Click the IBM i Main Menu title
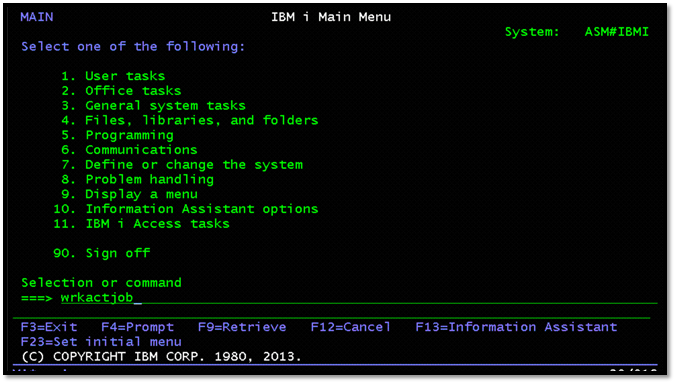Image resolution: width=676 pixels, height=384 pixels. (331, 17)
